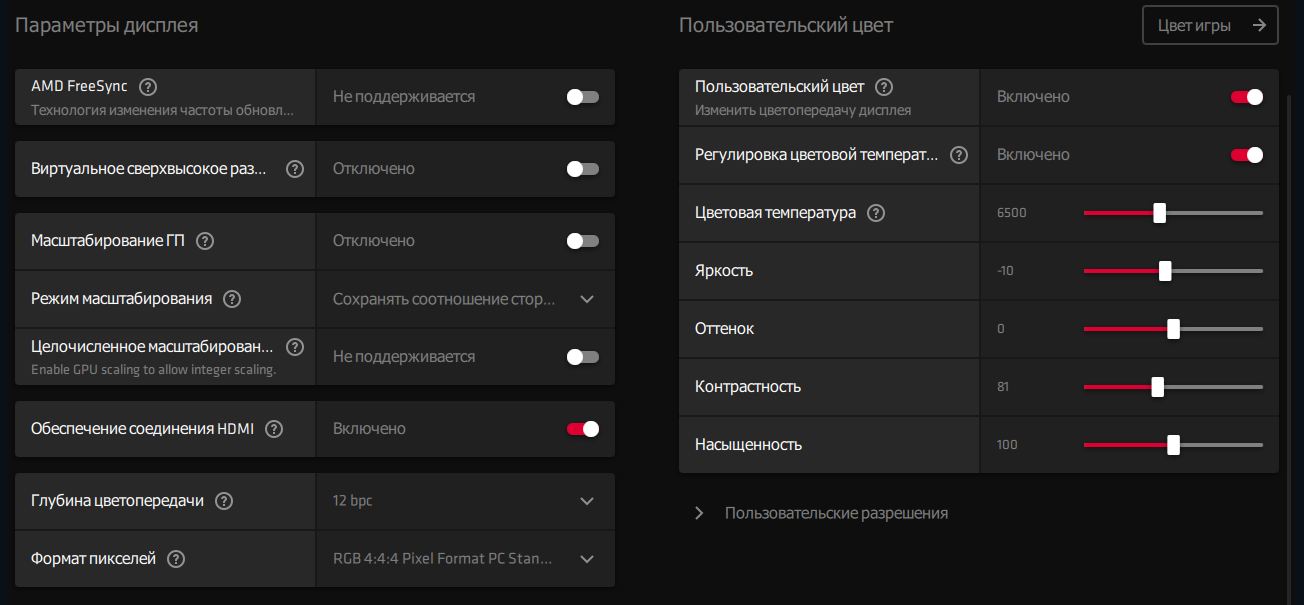The image size is (1304, 605).
Task: Toggle Целочисленное масштабирование switch
Action: coord(583,357)
